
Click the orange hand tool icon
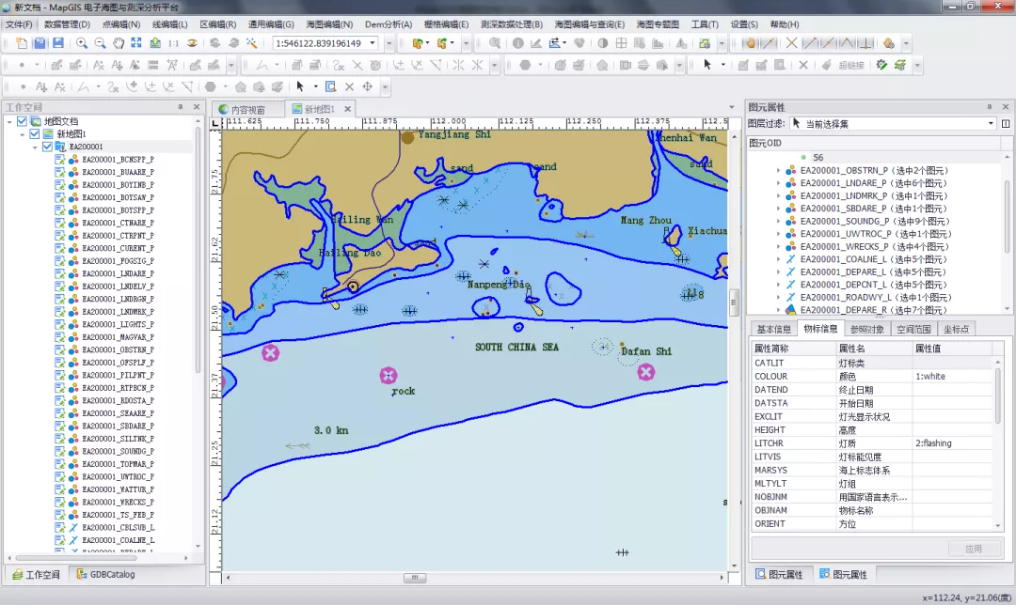(751, 44)
